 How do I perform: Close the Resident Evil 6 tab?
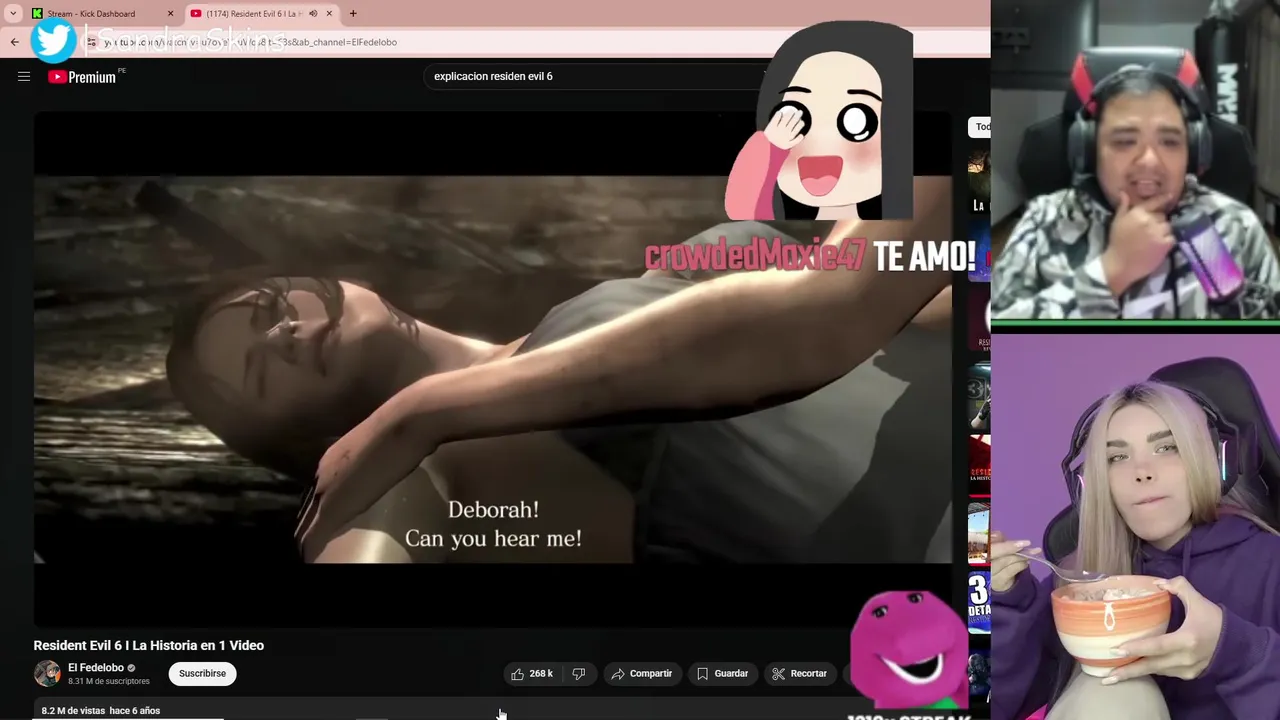coord(329,14)
